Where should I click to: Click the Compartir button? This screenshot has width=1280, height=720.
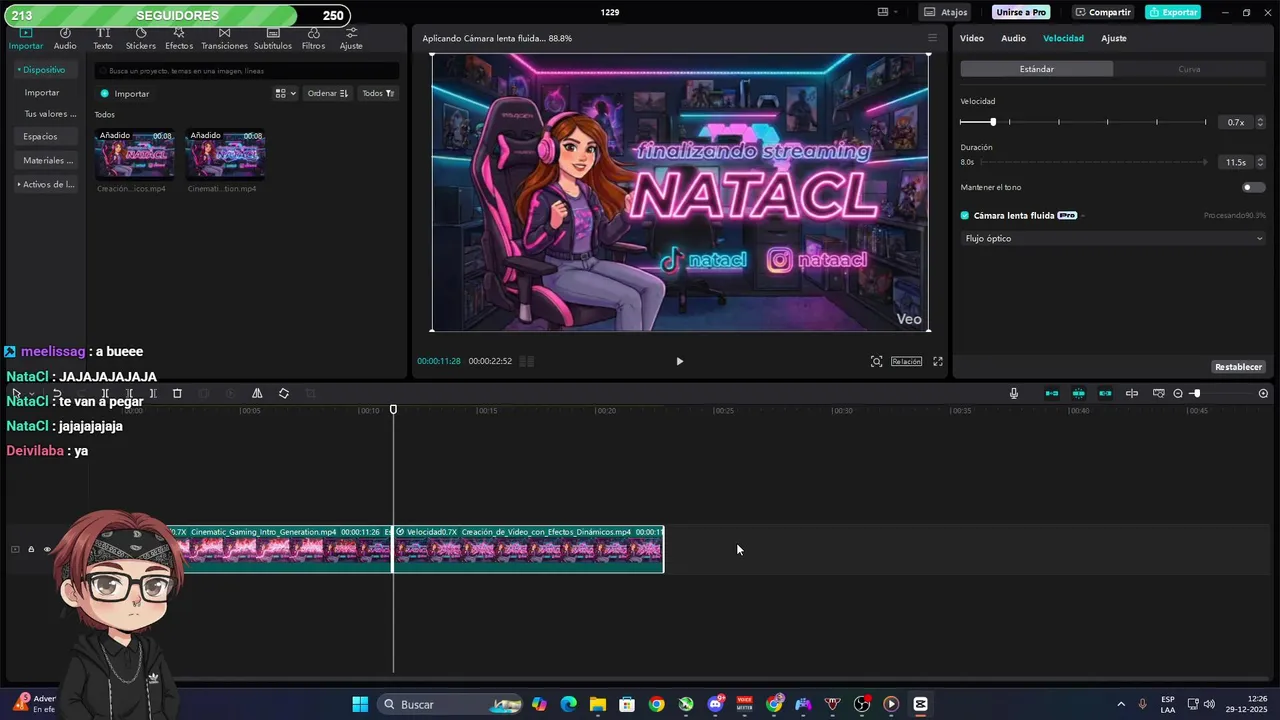(1103, 12)
